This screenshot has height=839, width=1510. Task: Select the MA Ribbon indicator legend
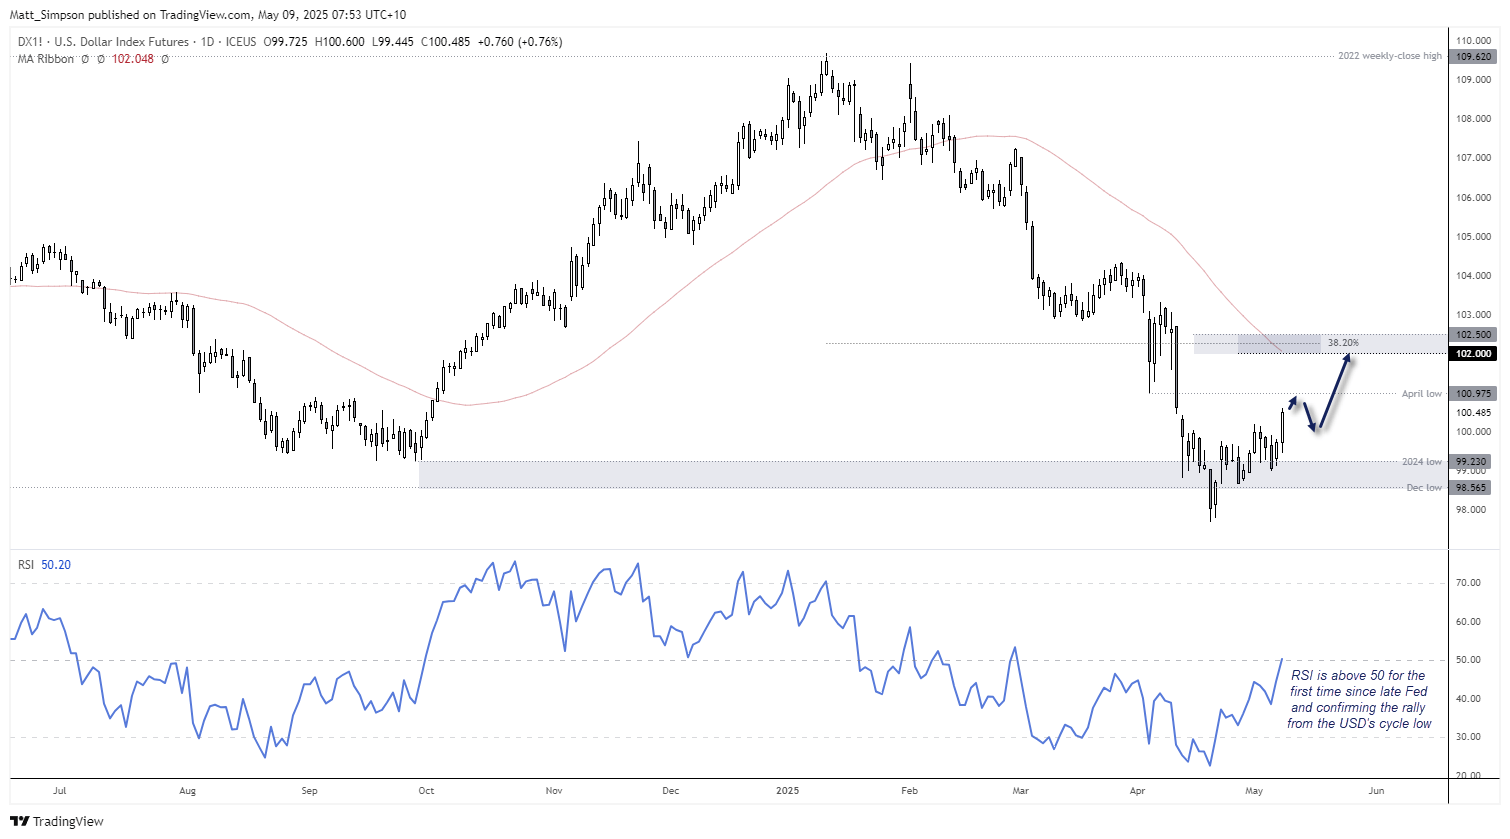pos(46,59)
